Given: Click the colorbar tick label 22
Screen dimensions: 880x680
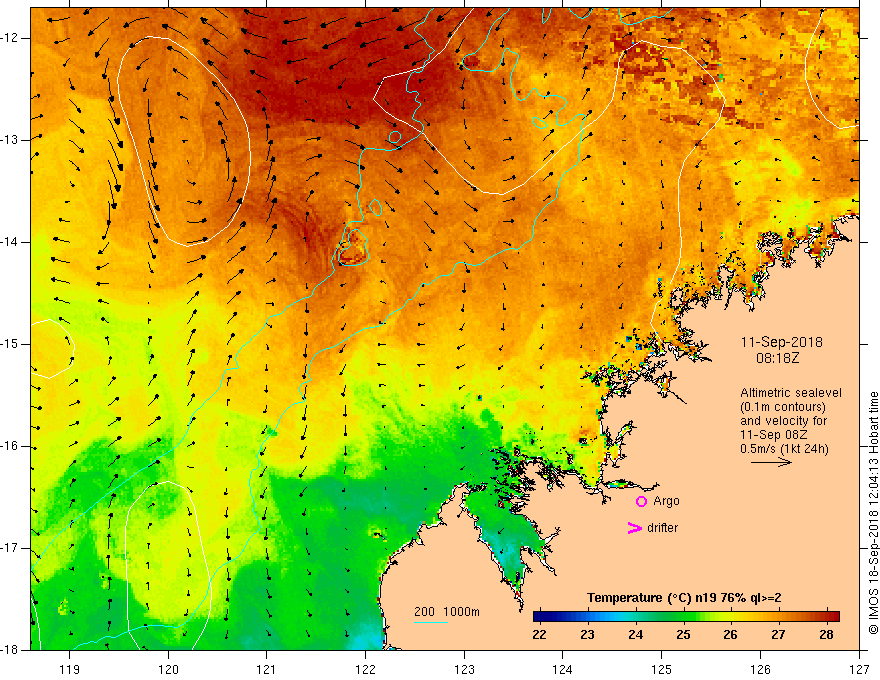Looking at the screenshot, I should pyautogui.click(x=539, y=635).
